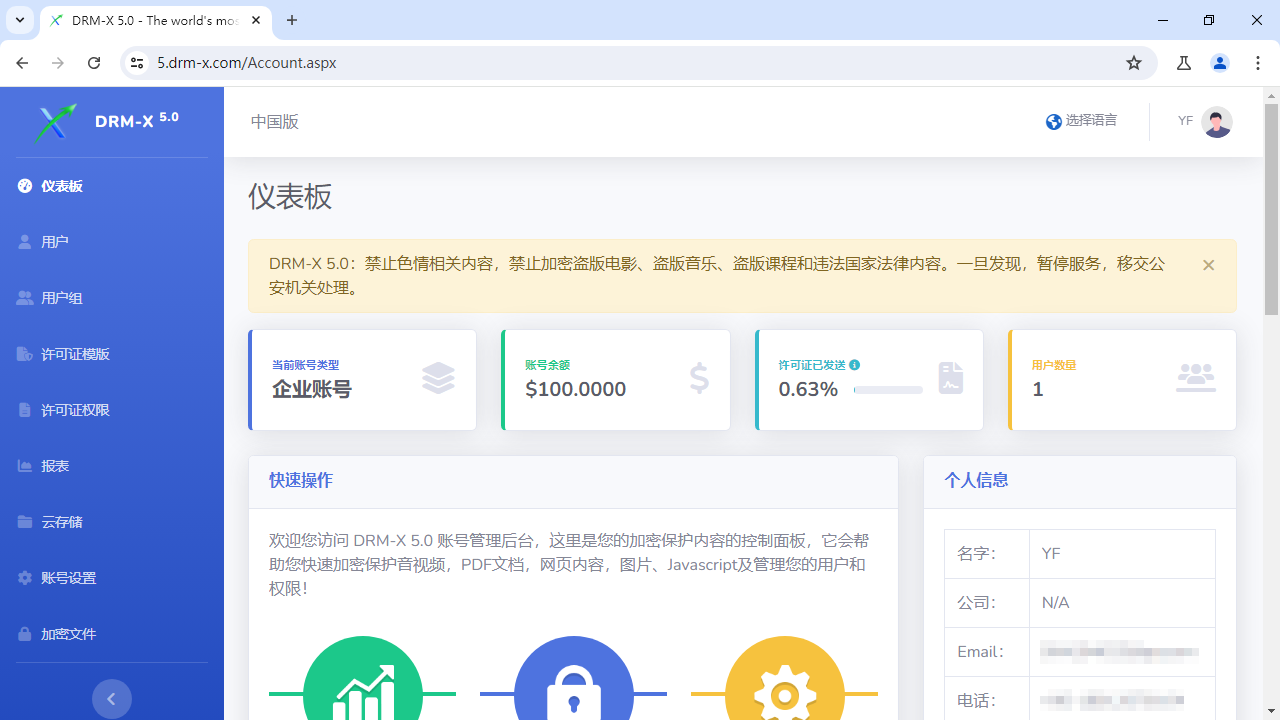Click the 中国版 link in header
The image size is (1280, 720).
tap(274, 122)
